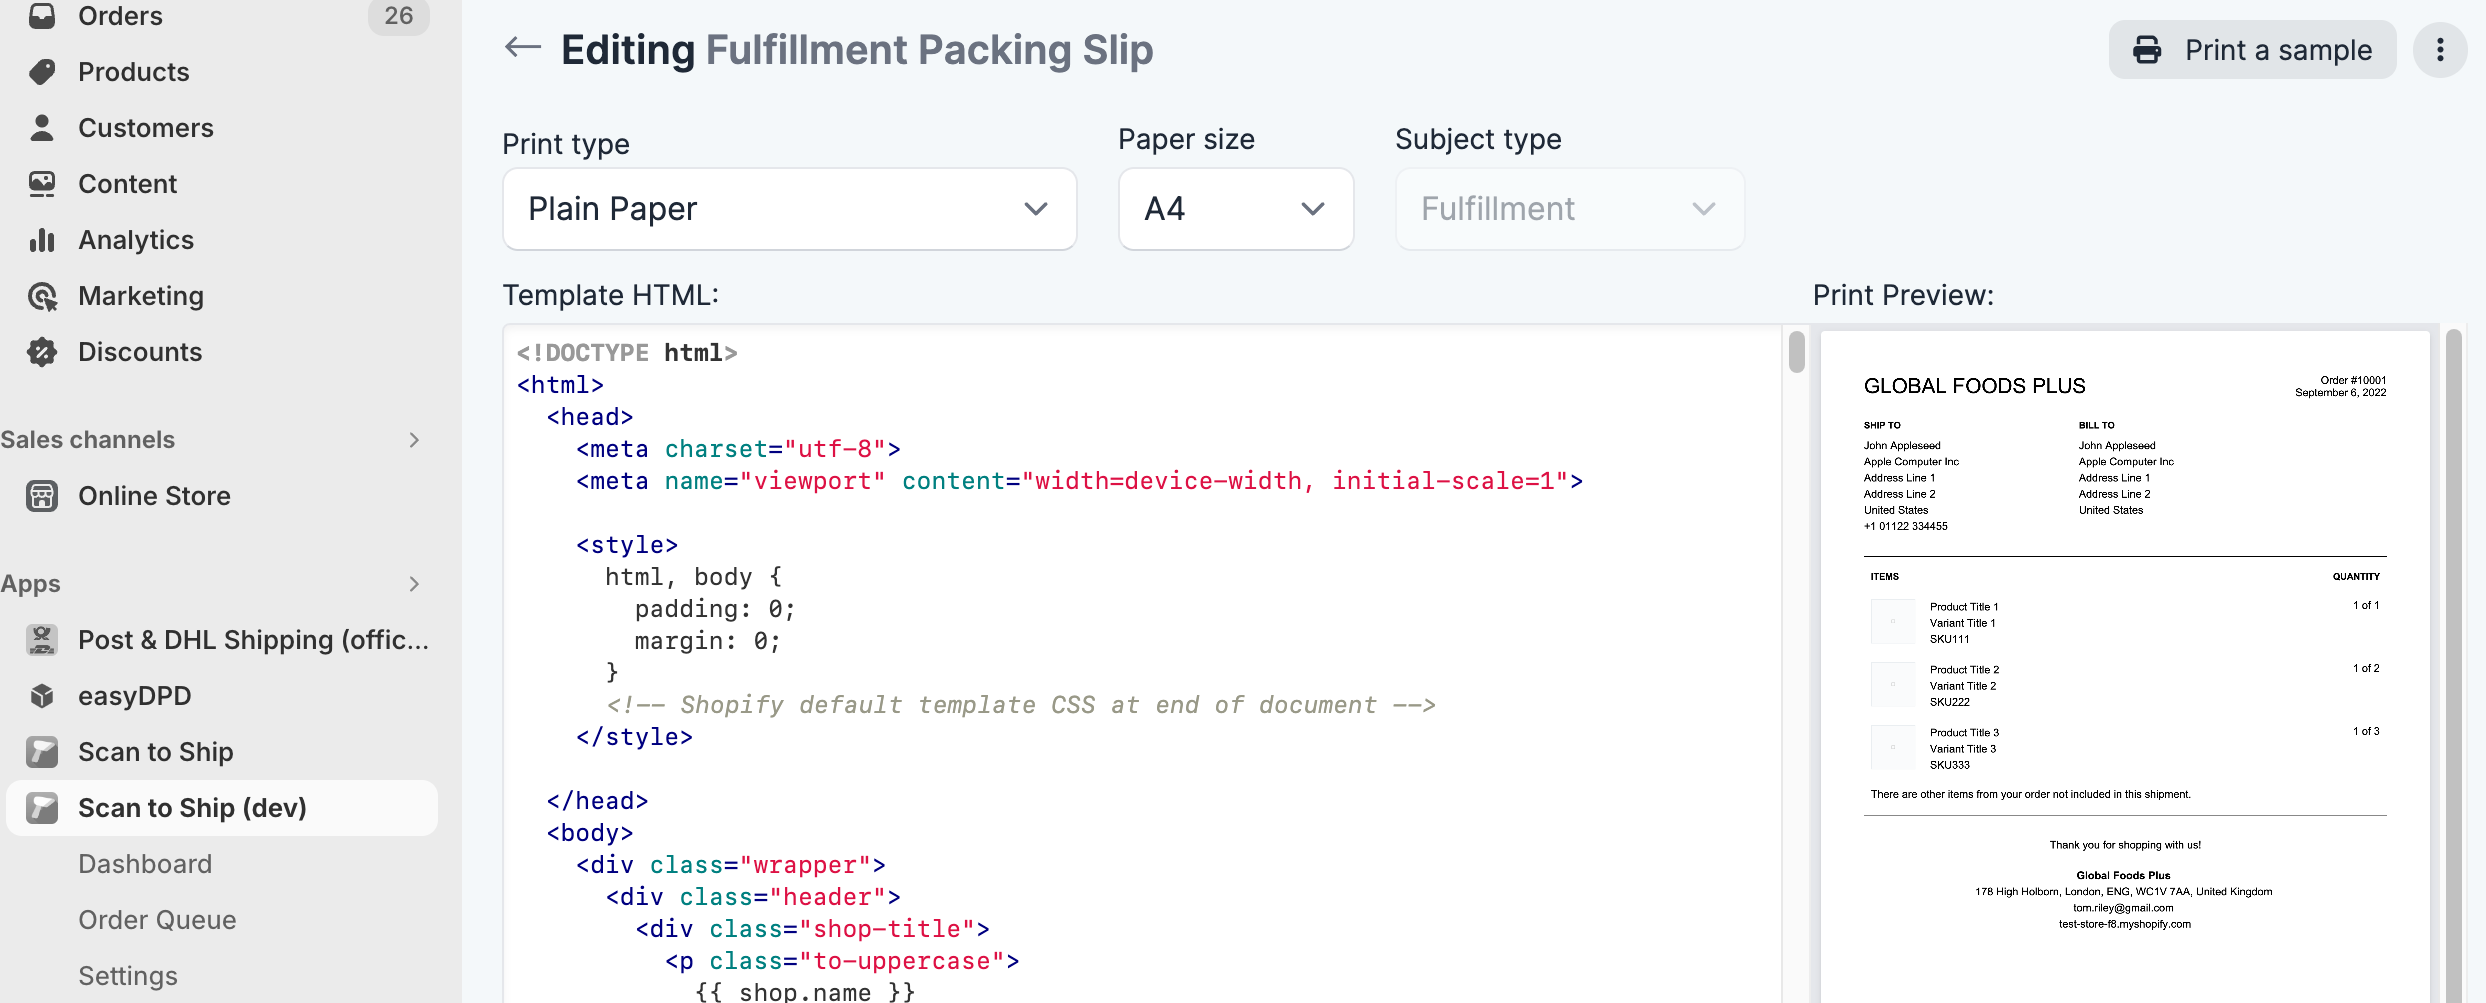Image resolution: width=2486 pixels, height=1003 pixels.
Task: Open the three-dot more actions menu
Action: click(x=2439, y=50)
